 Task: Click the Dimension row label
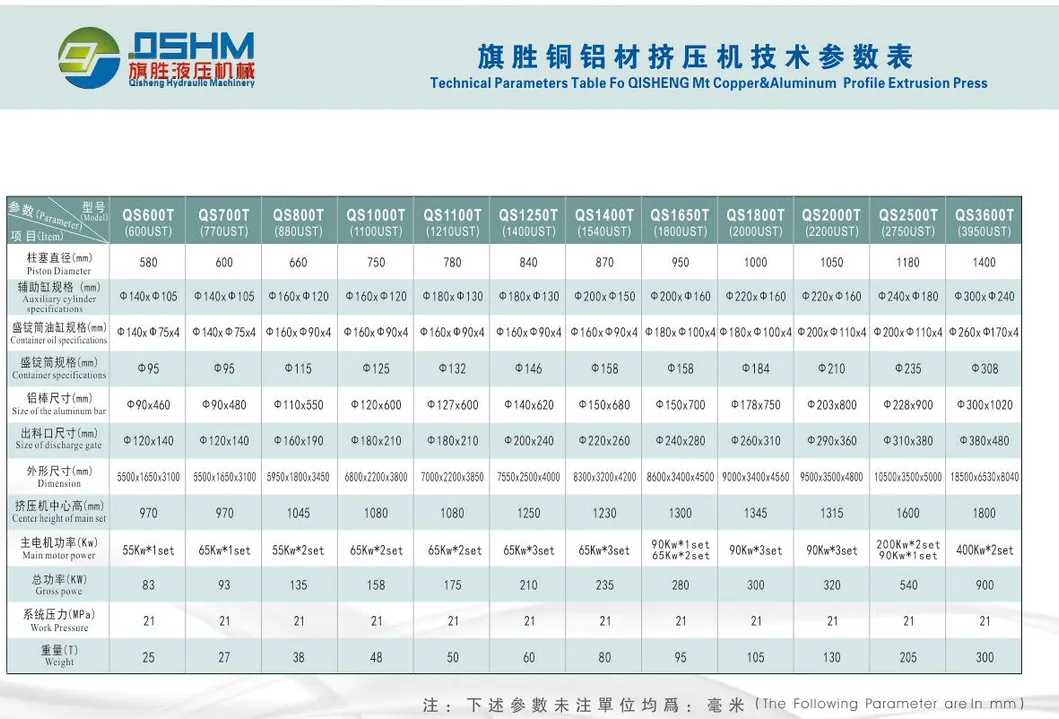pos(57,476)
